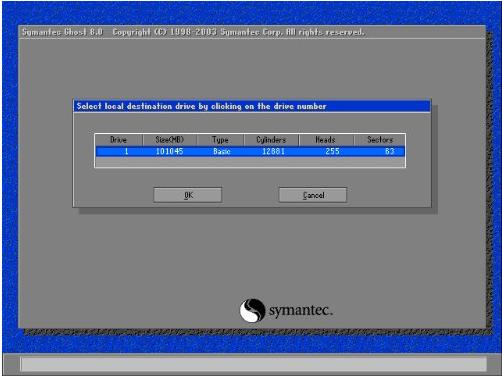Click the Sectors column header
The height and width of the screenshot is (376, 502).
pyautogui.click(x=380, y=140)
